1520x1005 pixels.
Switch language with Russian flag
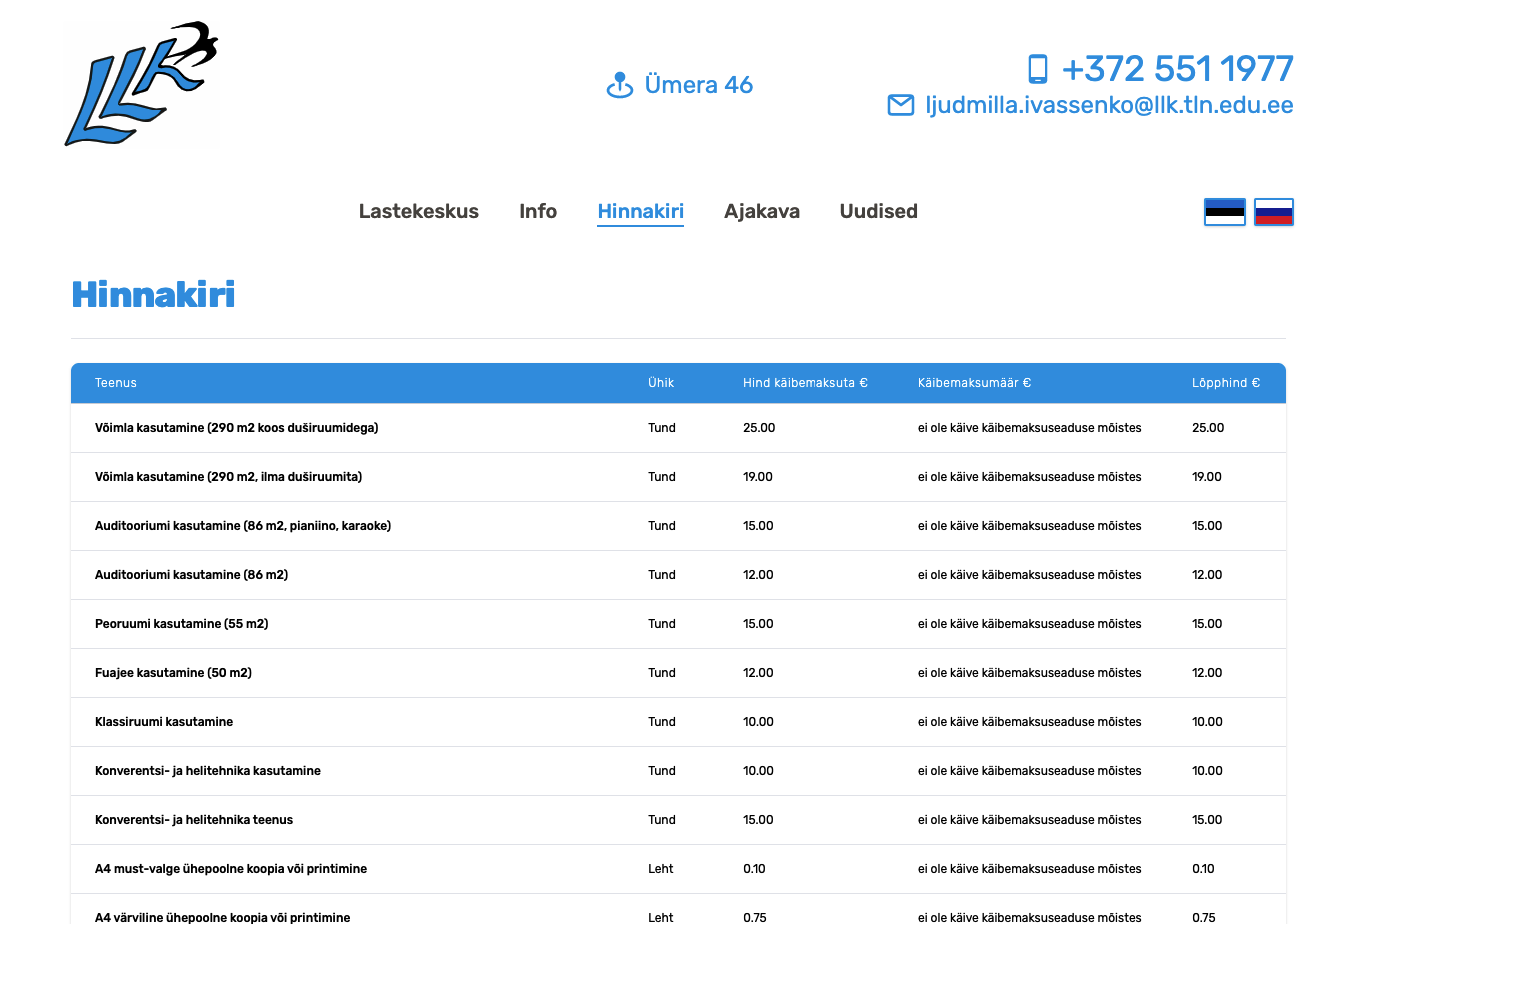(x=1273, y=212)
